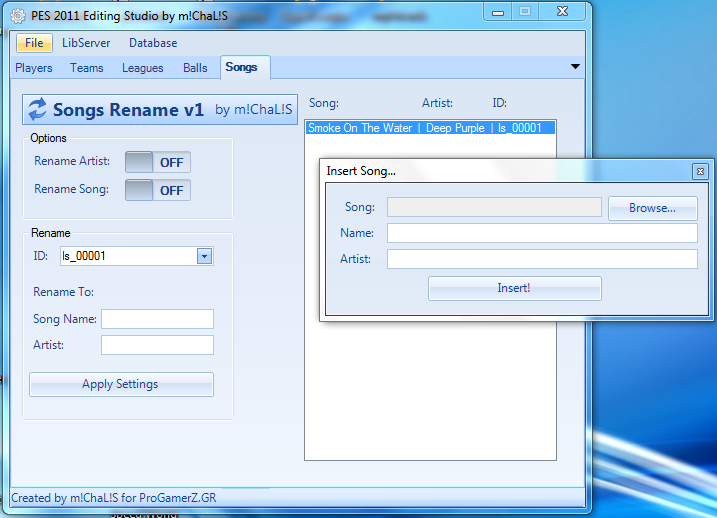
Task: Close the PES 2011 Editing Studio window
Action: click(x=562, y=11)
